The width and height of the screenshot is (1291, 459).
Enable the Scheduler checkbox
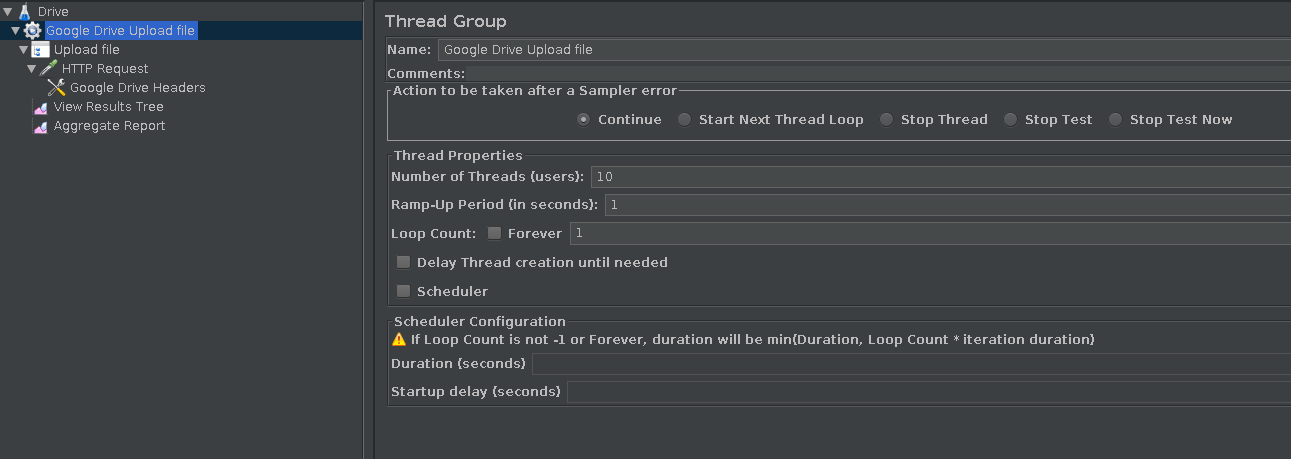(x=403, y=291)
